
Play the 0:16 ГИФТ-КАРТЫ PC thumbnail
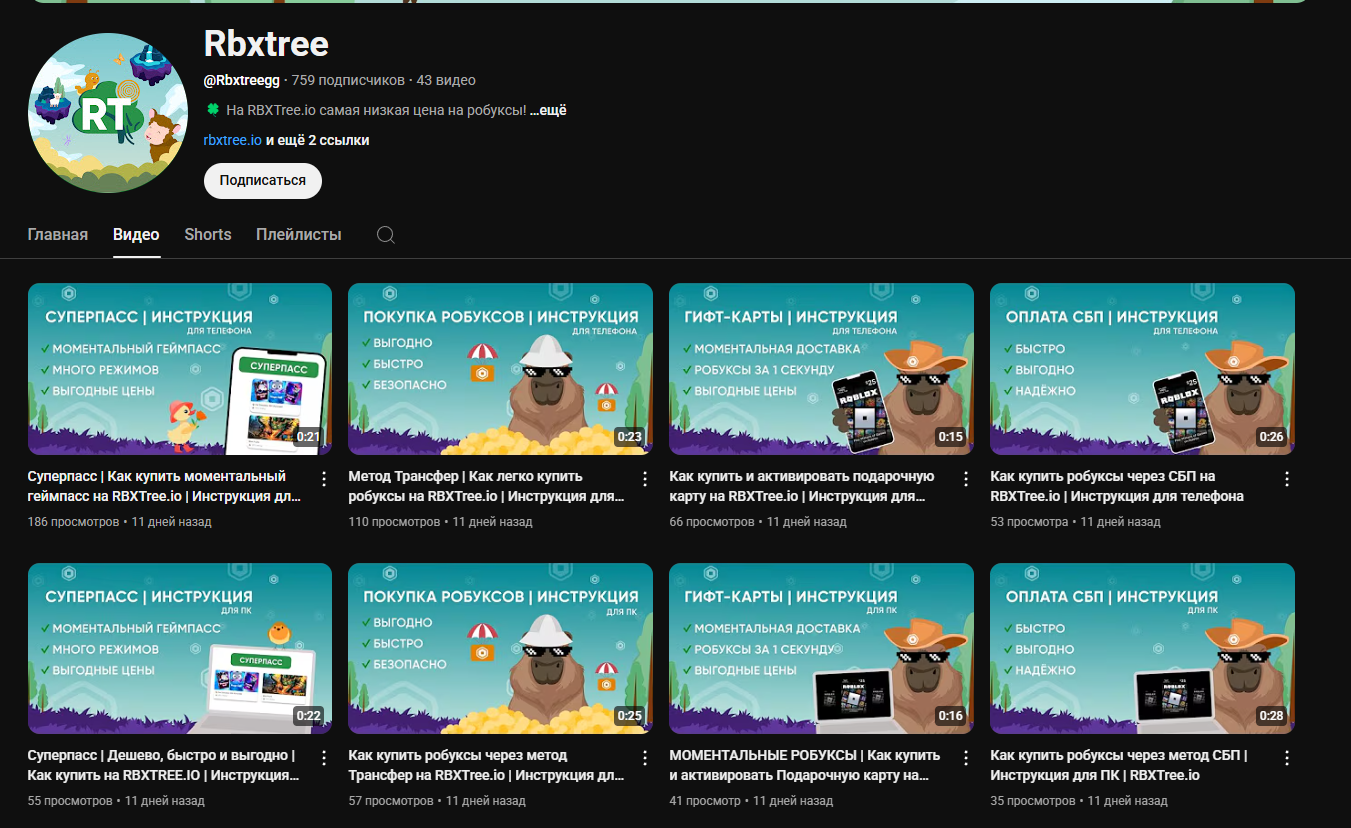(821, 648)
